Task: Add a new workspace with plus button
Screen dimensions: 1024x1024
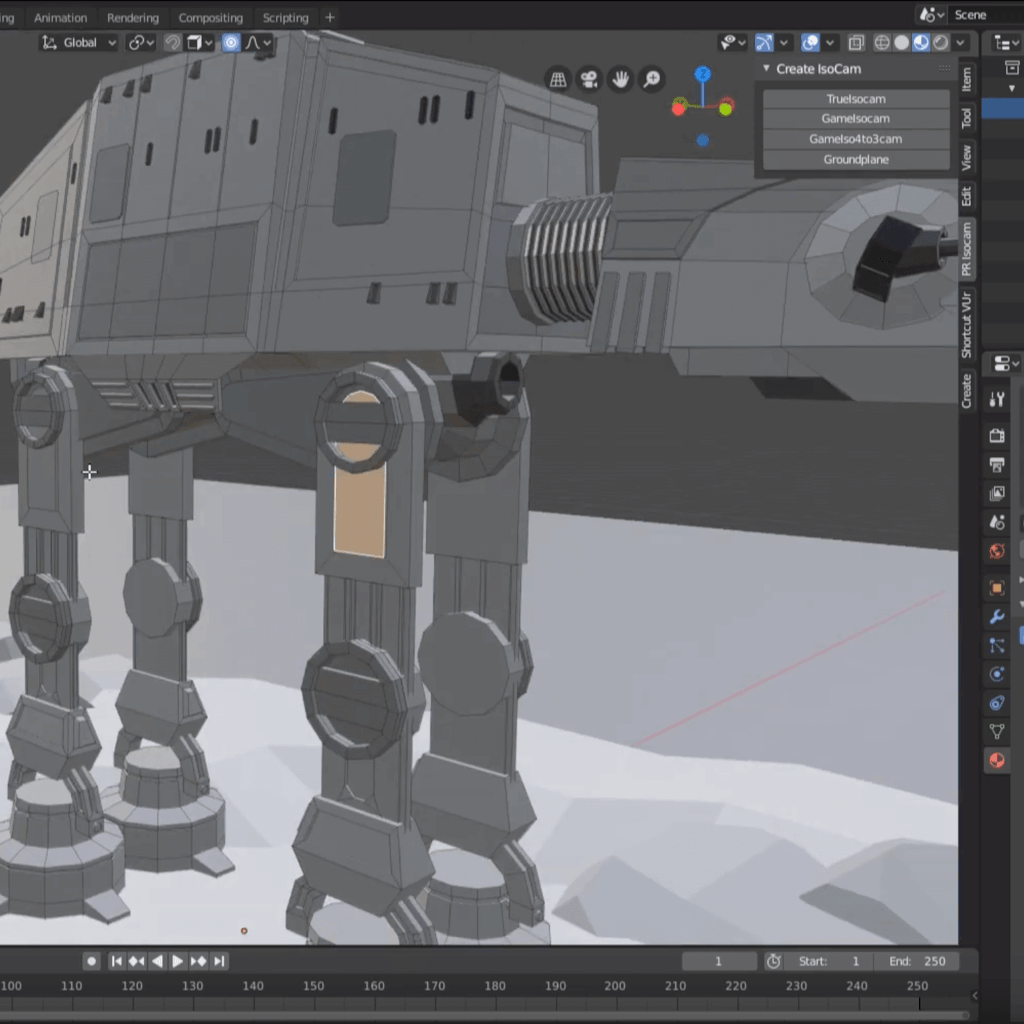Action: (x=330, y=18)
